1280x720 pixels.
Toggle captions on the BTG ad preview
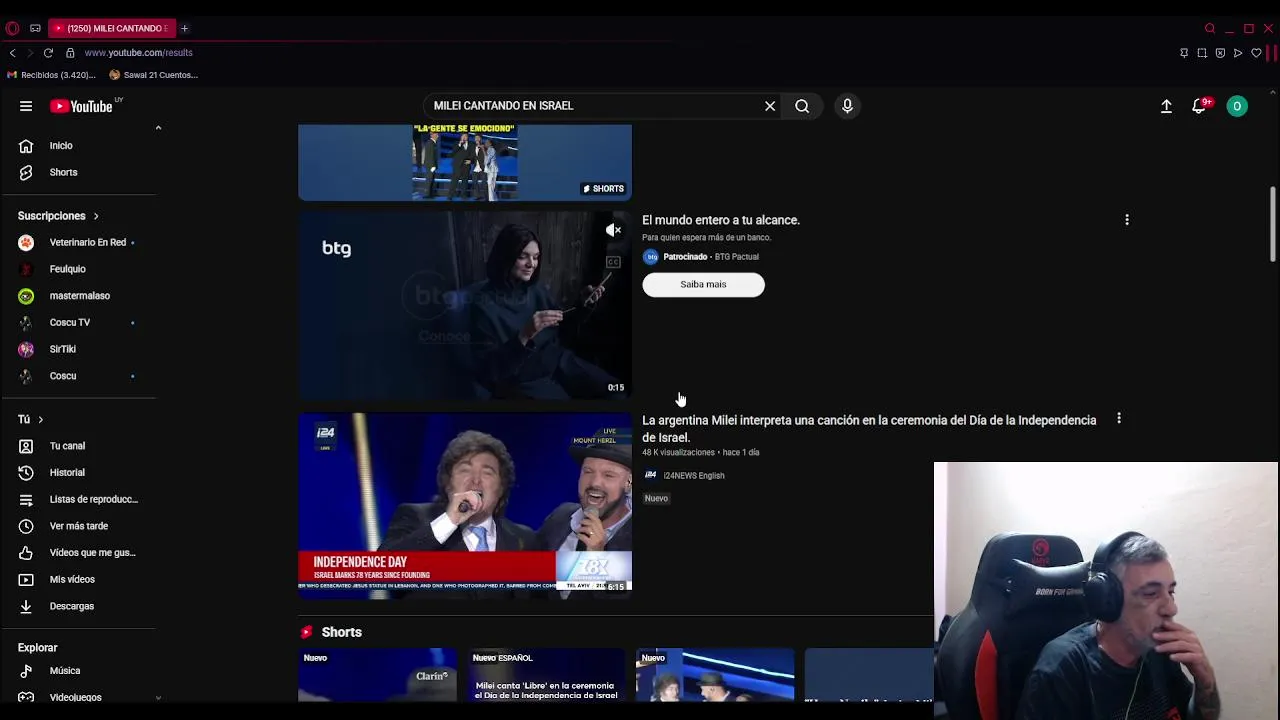[613, 262]
